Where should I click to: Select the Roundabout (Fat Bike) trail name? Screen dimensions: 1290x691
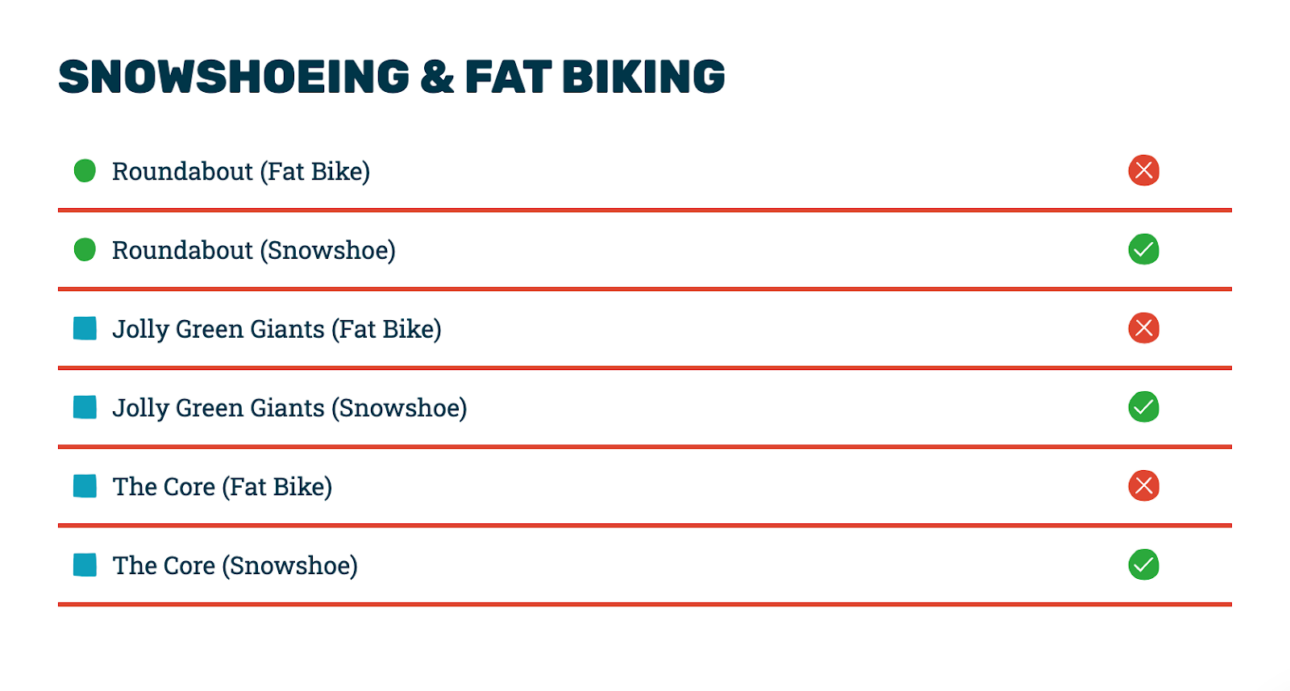(x=241, y=172)
